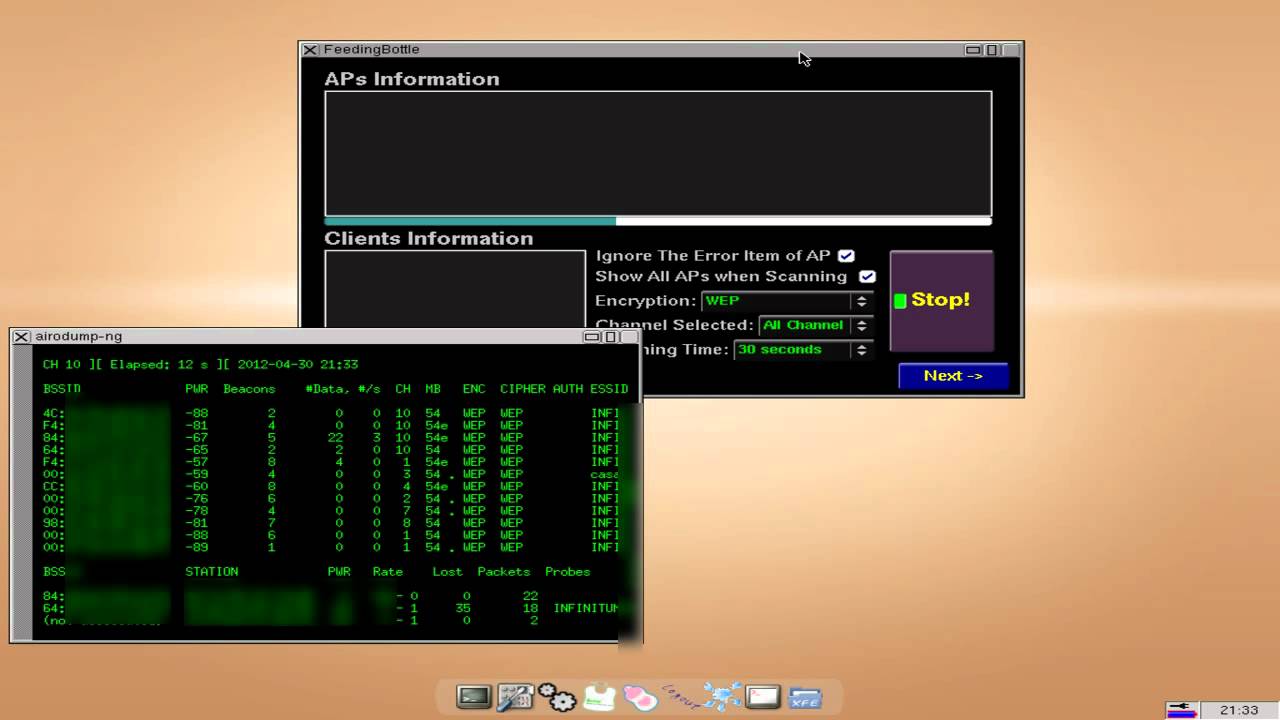This screenshot has width=1280, height=720.
Task: Click the Encryption: label
Action: click(x=645, y=301)
